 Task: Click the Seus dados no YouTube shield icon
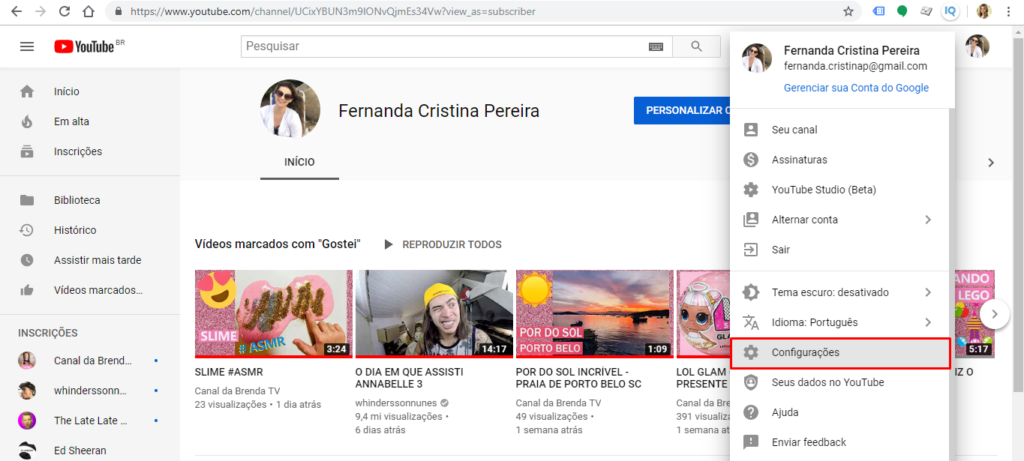pos(751,383)
